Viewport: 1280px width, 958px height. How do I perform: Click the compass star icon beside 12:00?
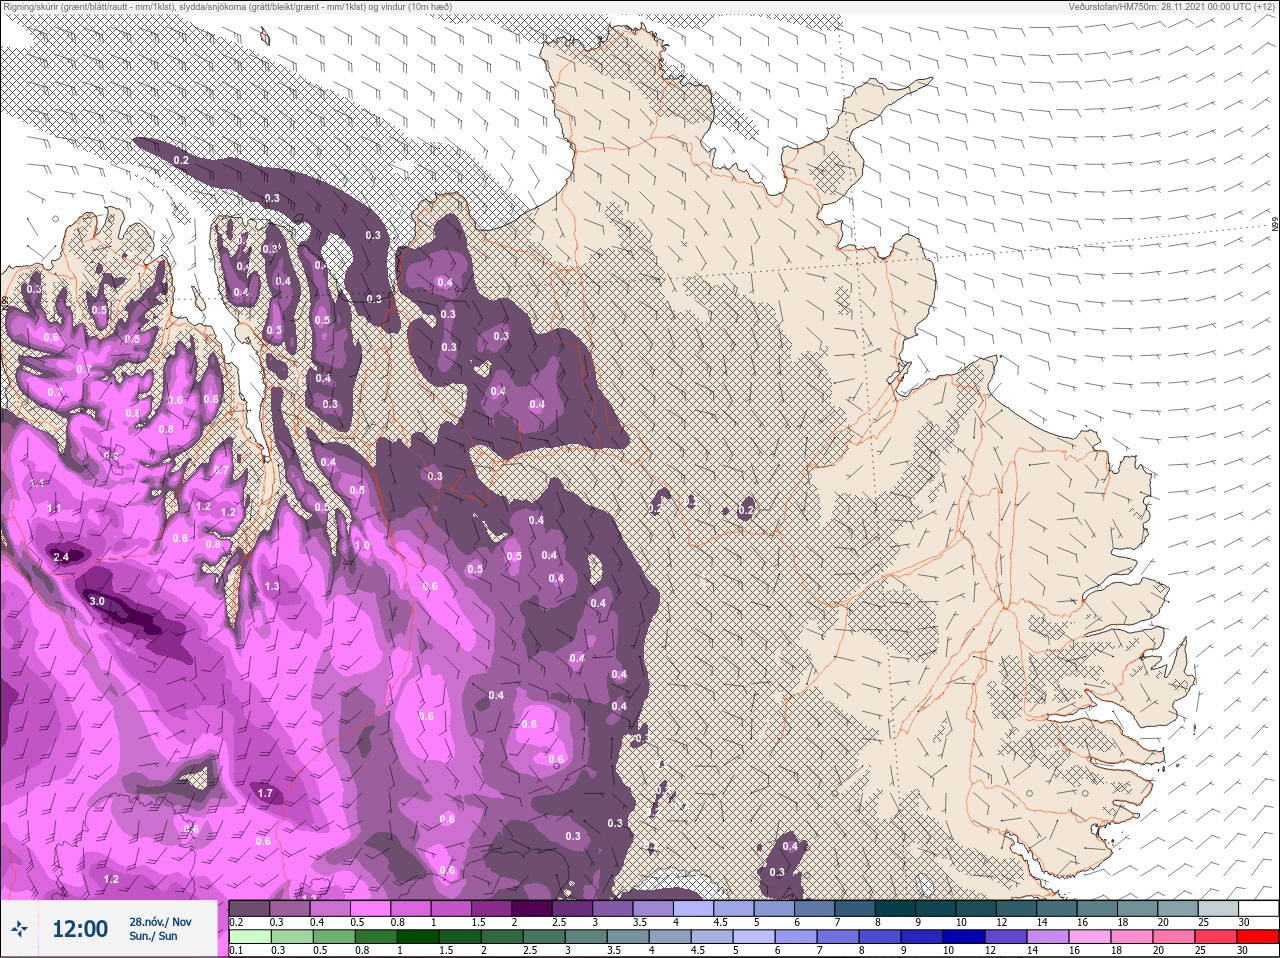pyautogui.click(x=19, y=929)
